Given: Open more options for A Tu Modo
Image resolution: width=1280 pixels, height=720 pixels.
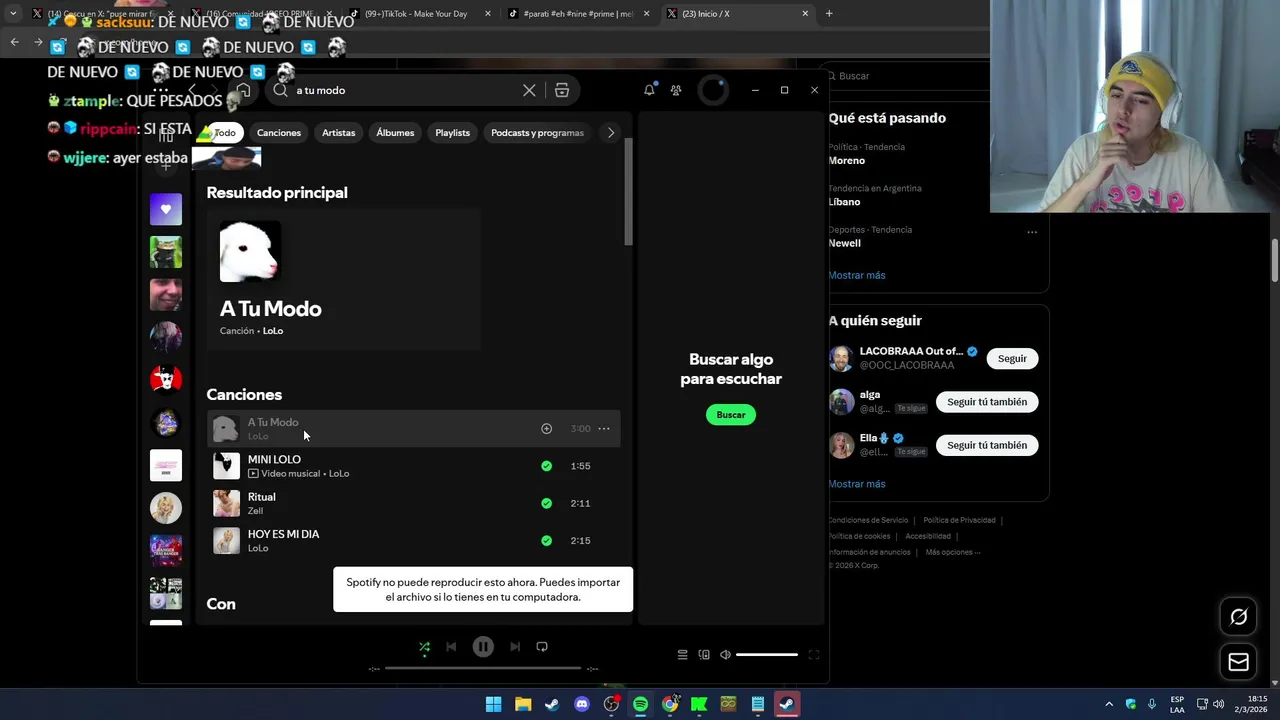Looking at the screenshot, I should [604, 429].
